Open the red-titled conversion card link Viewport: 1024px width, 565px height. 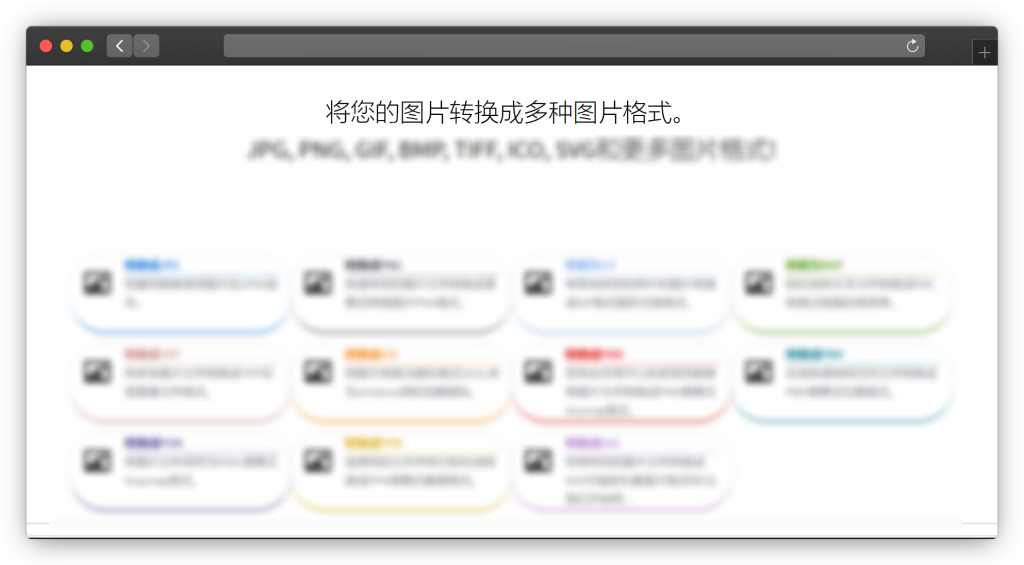coord(594,354)
